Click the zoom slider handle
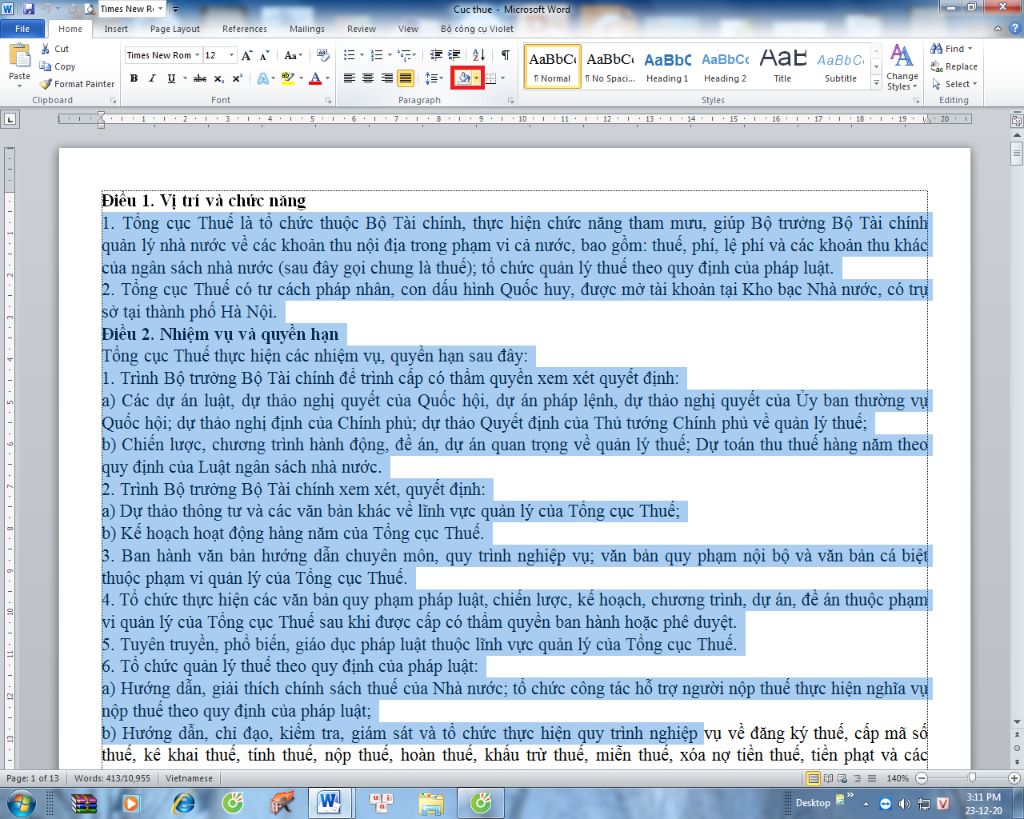The image size is (1024, 819). pyautogui.click(x=972, y=778)
